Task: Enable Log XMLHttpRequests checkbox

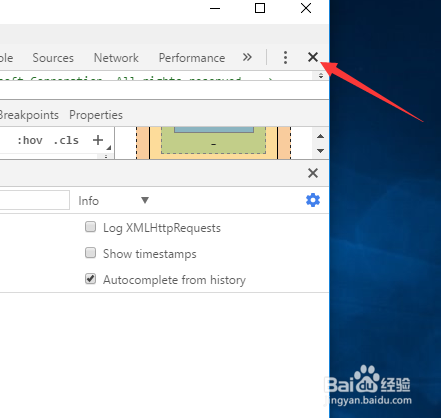Action: point(90,227)
